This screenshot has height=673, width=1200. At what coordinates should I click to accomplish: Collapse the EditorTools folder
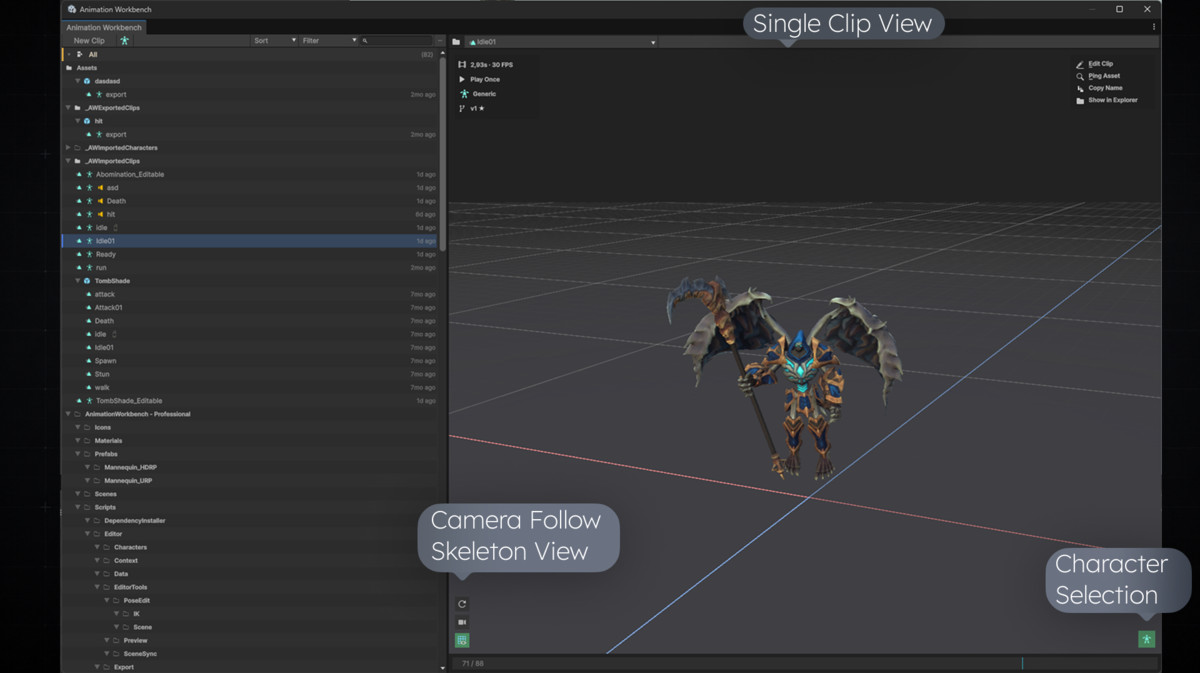point(97,587)
